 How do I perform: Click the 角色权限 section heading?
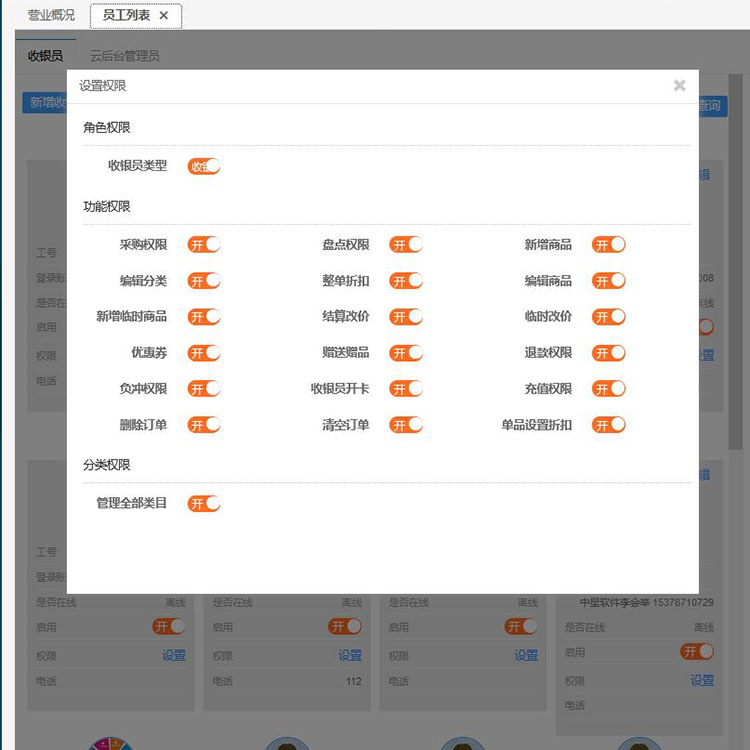click(107, 128)
